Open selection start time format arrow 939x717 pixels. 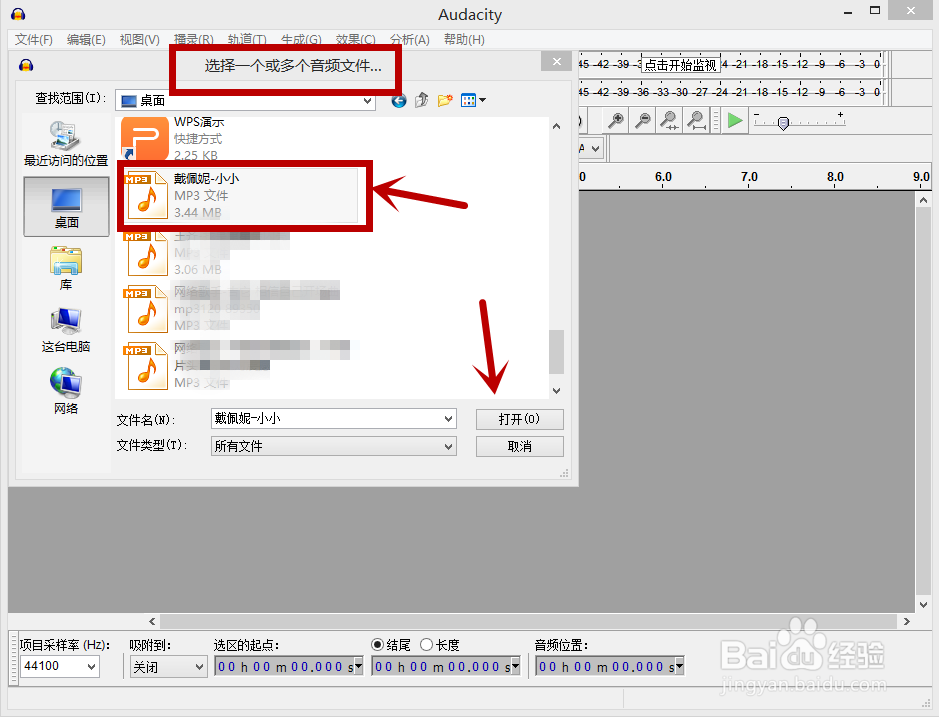[x=358, y=666]
